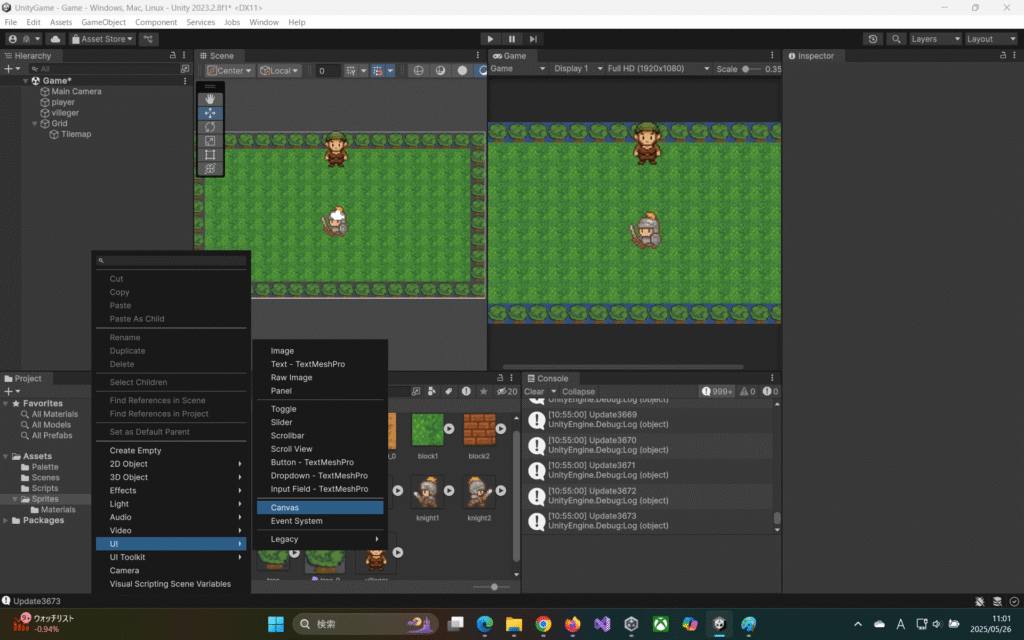The height and width of the screenshot is (640, 1024).
Task: Open 2D Object submenu in context menu
Action: point(171,464)
